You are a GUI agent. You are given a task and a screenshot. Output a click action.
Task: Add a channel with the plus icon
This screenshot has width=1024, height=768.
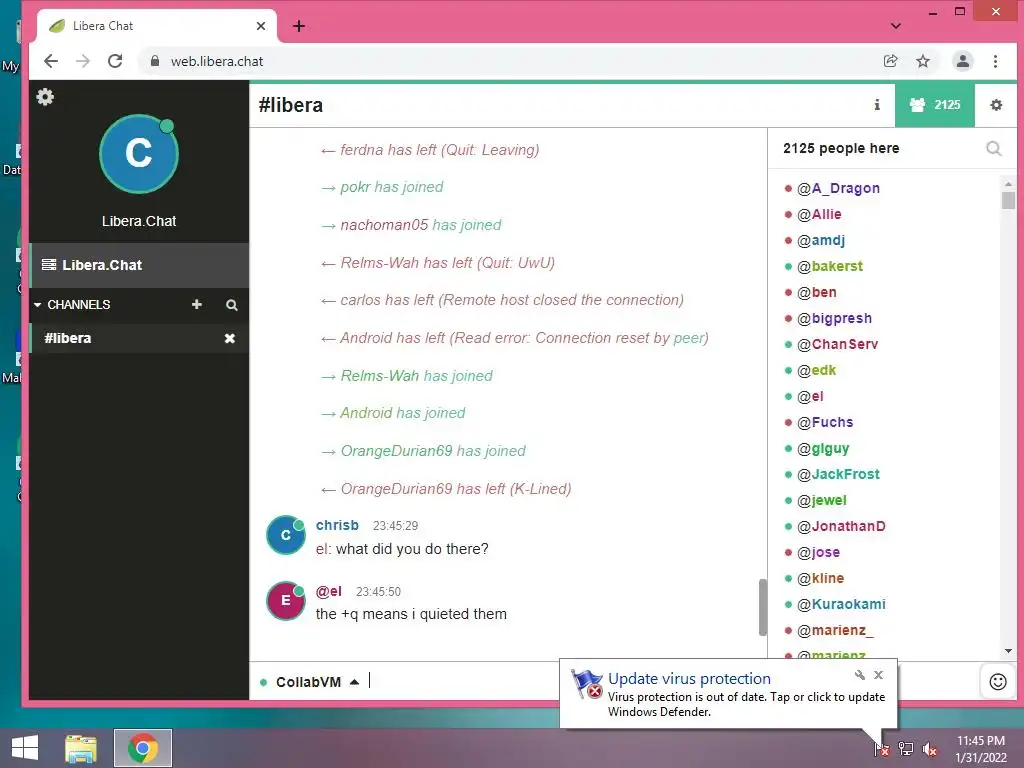tap(197, 304)
